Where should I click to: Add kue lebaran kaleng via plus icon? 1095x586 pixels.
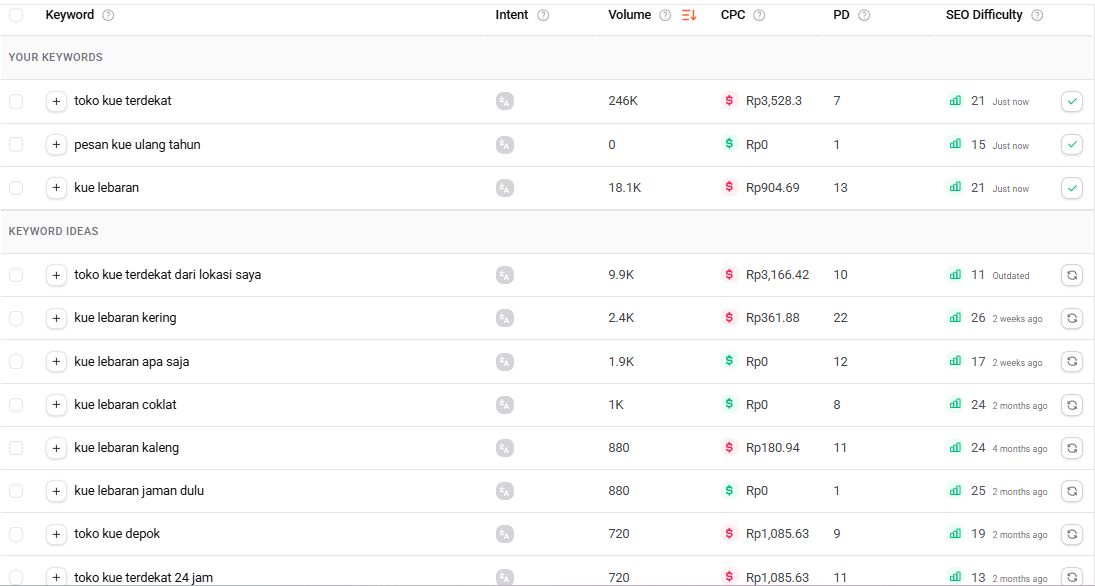coord(57,448)
